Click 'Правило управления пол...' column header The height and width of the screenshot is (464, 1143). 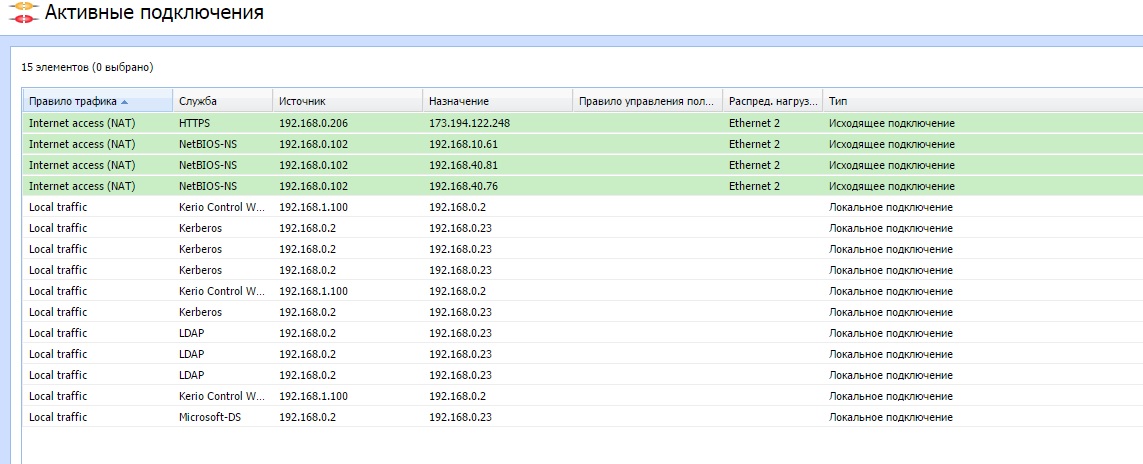point(648,101)
